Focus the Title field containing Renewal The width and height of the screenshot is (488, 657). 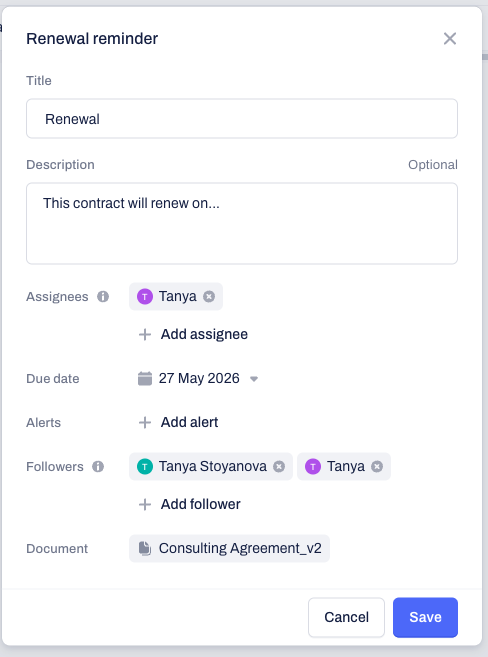pyautogui.click(x=242, y=119)
